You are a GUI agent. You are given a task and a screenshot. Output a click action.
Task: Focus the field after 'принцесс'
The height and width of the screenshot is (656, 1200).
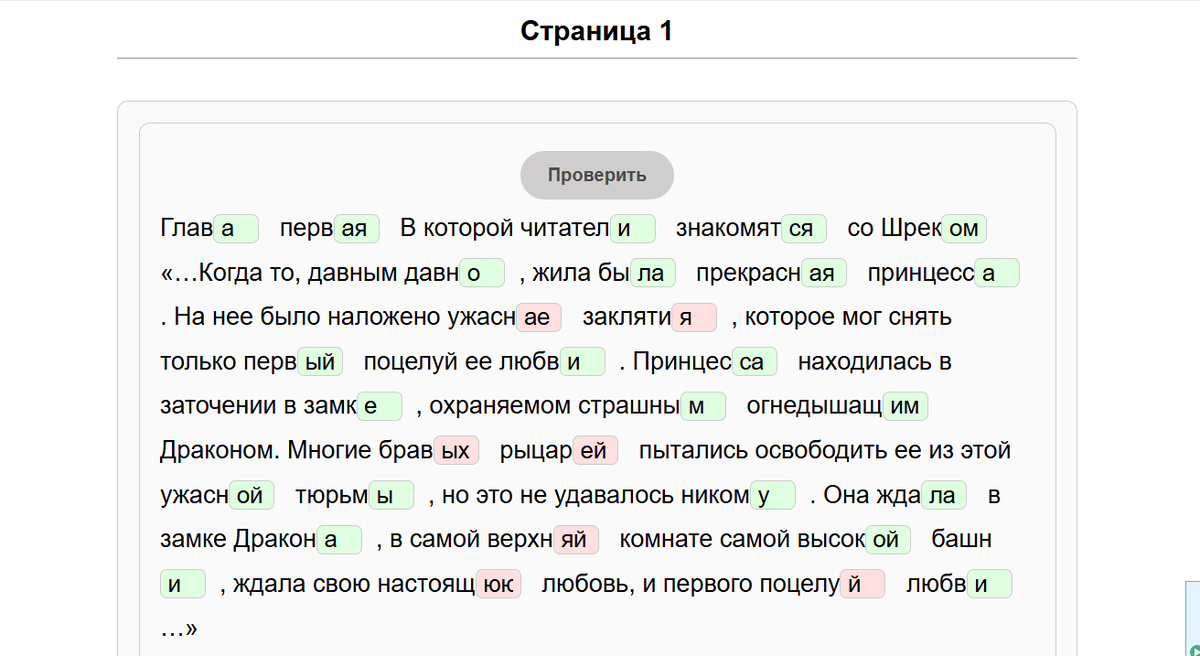click(x=997, y=273)
